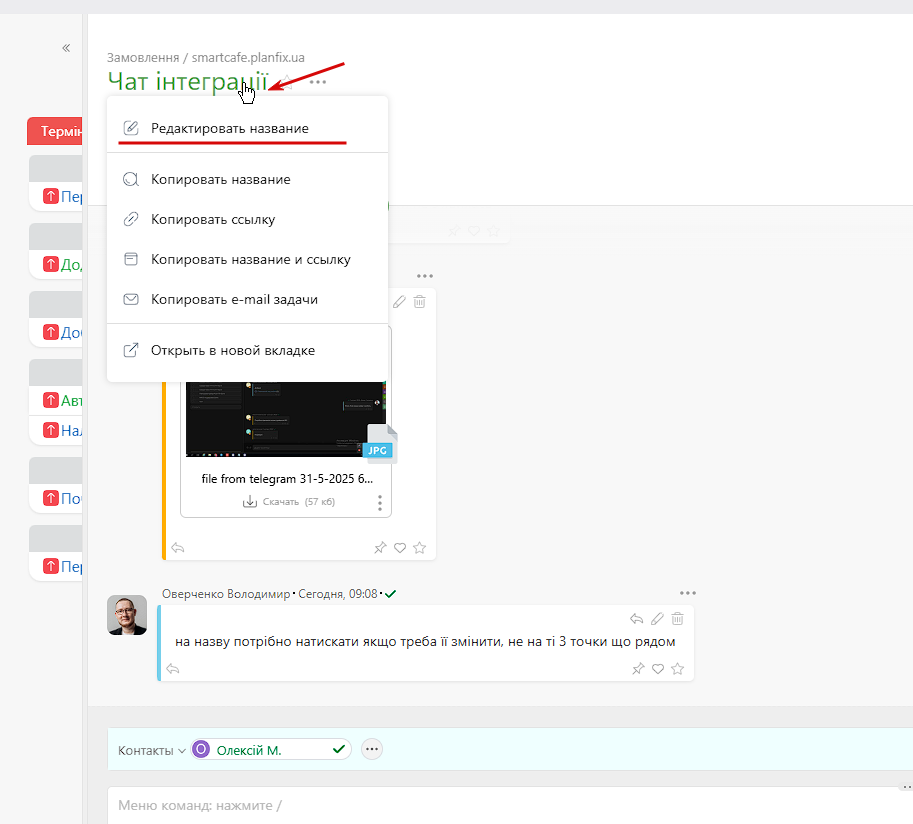The image size is (913, 824).
Task: Open the round three-dots button beside contacts
Action: pyautogui.click(x=372, y=749)
